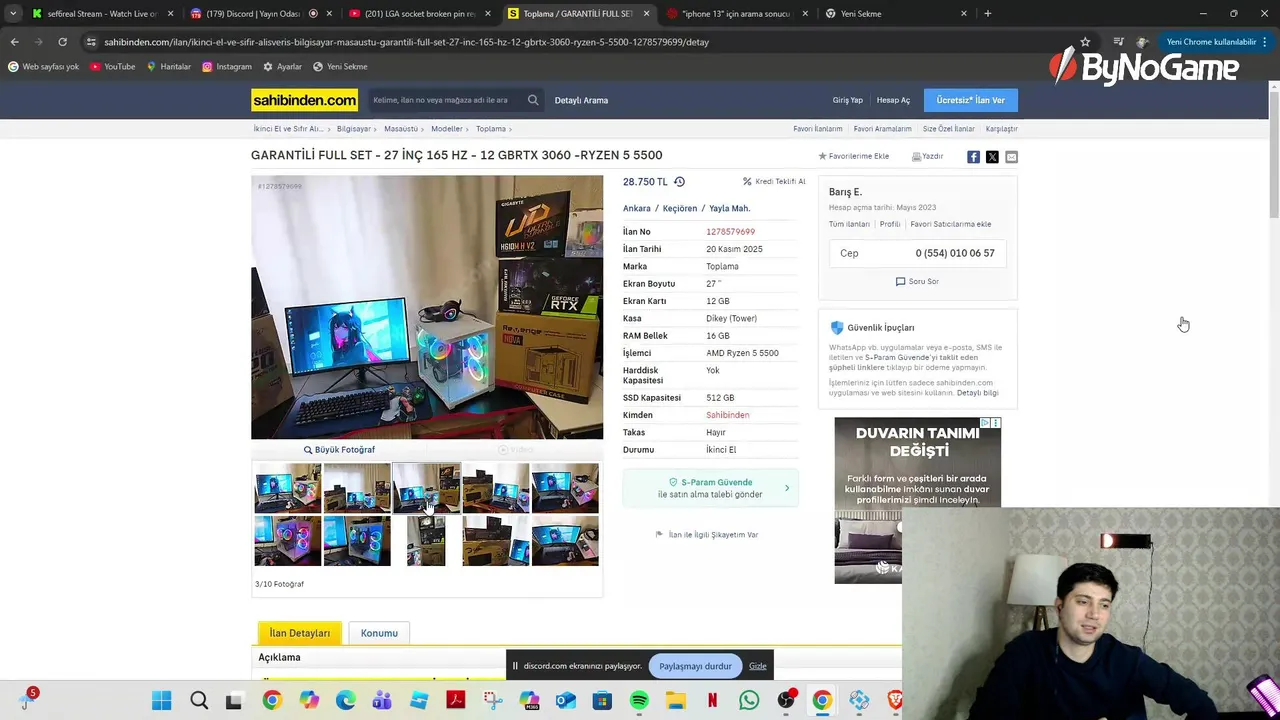Open Adobe Acrobat from the taskbar
Viewport: 1280px width, 720px height.
click(455, 700)
